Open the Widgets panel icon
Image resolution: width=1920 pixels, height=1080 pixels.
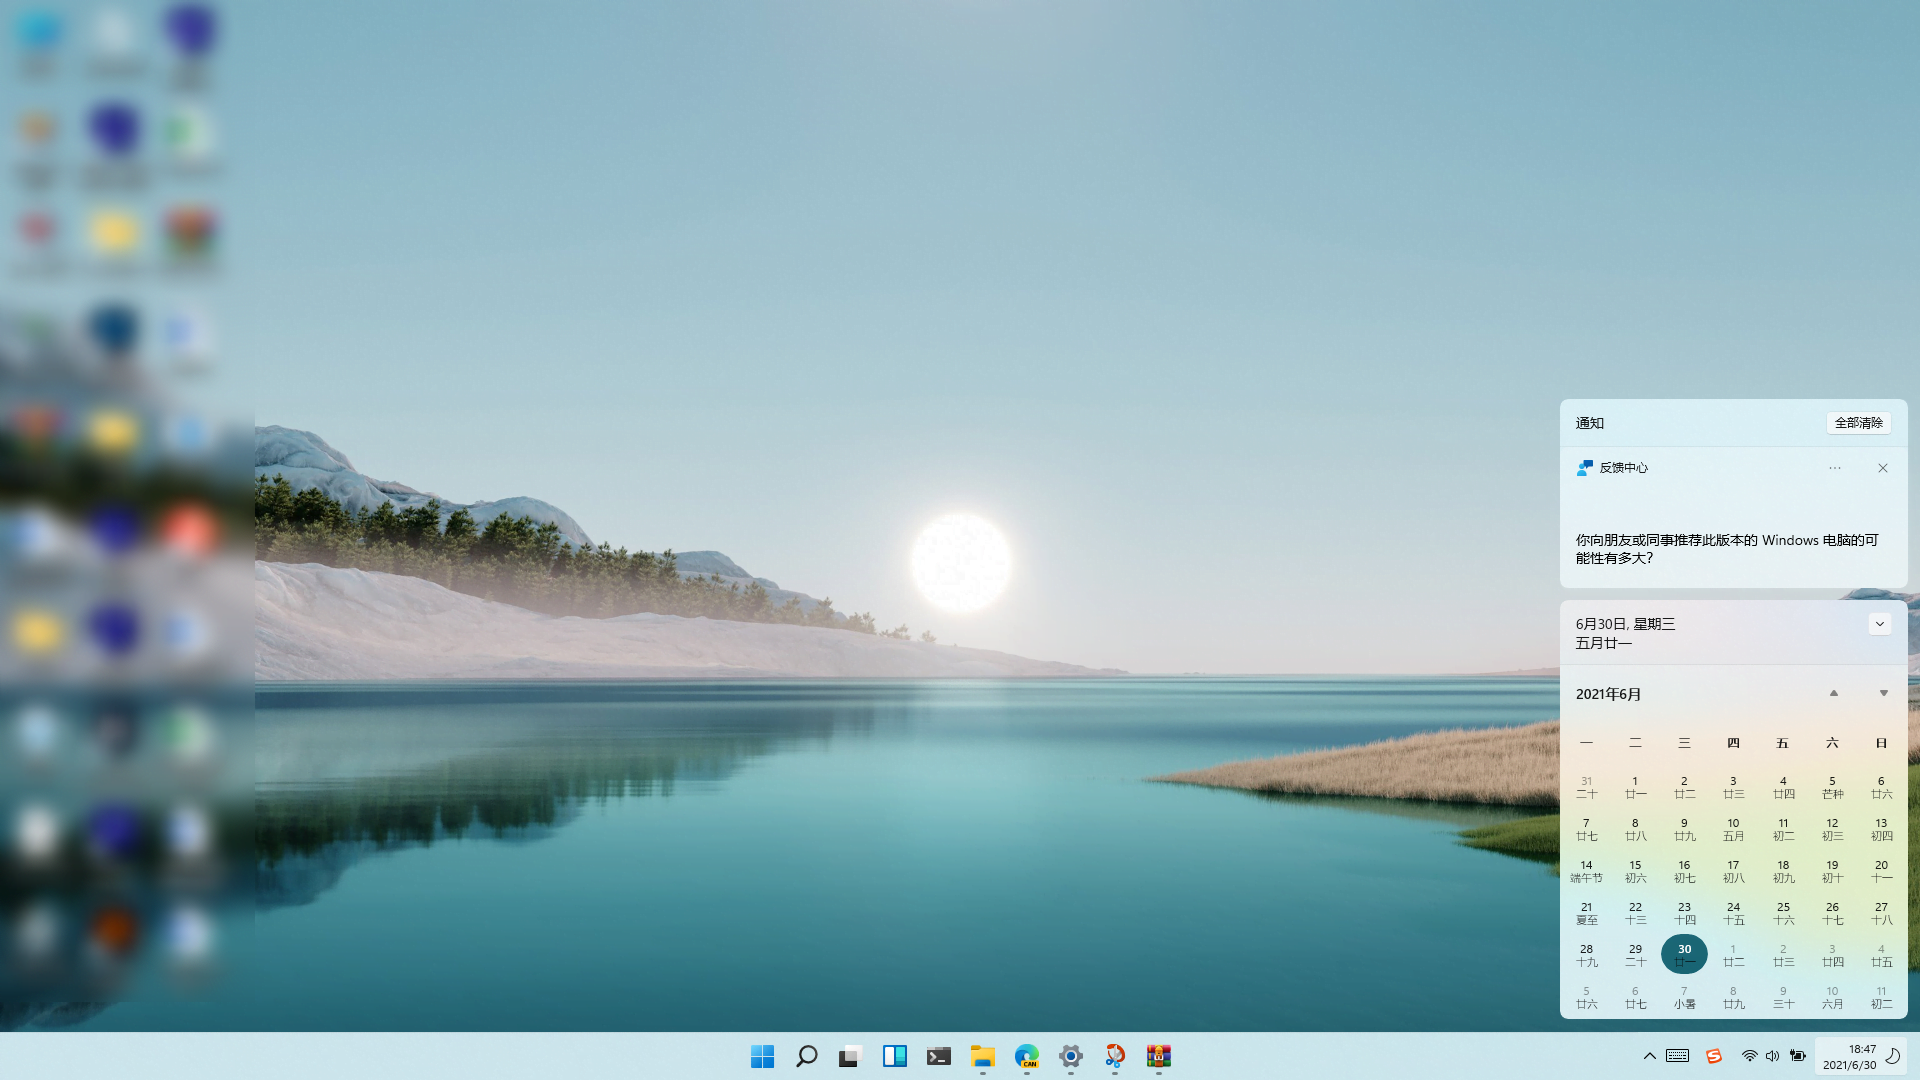894,1056
